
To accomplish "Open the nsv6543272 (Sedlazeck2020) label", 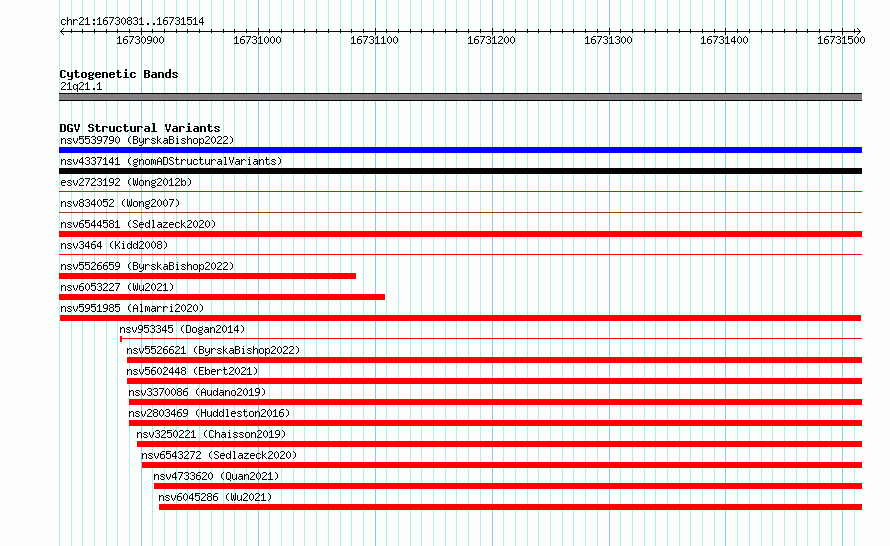I will coord(219,455).
